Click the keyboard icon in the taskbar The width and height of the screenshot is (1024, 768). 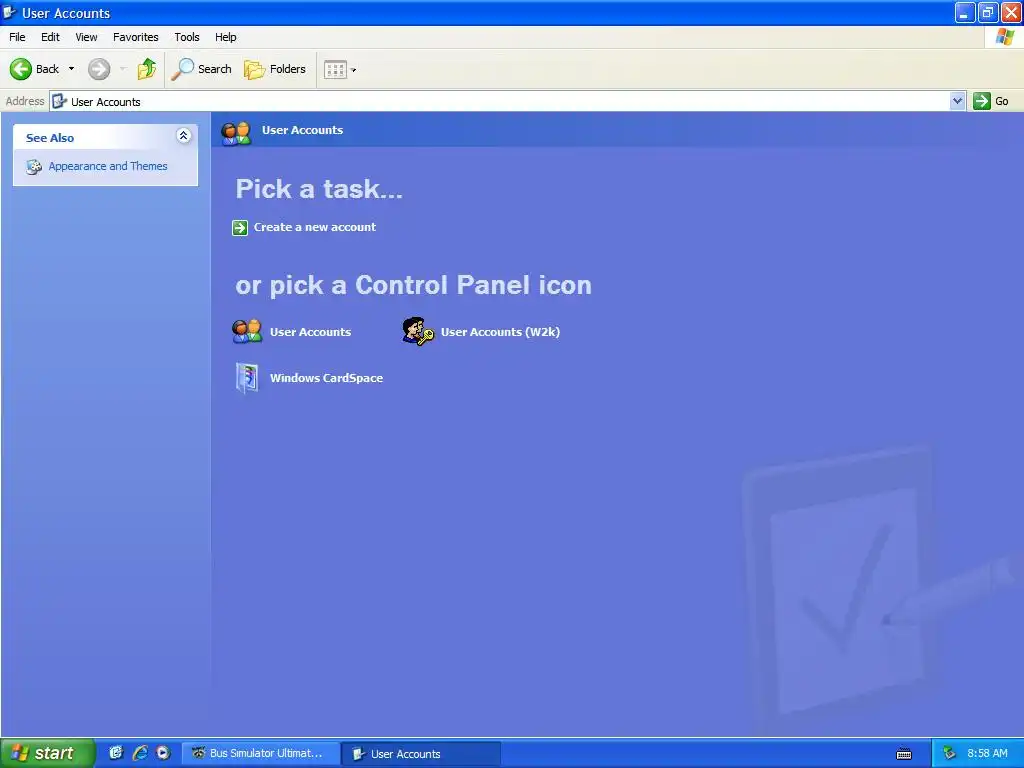point(904,754)
